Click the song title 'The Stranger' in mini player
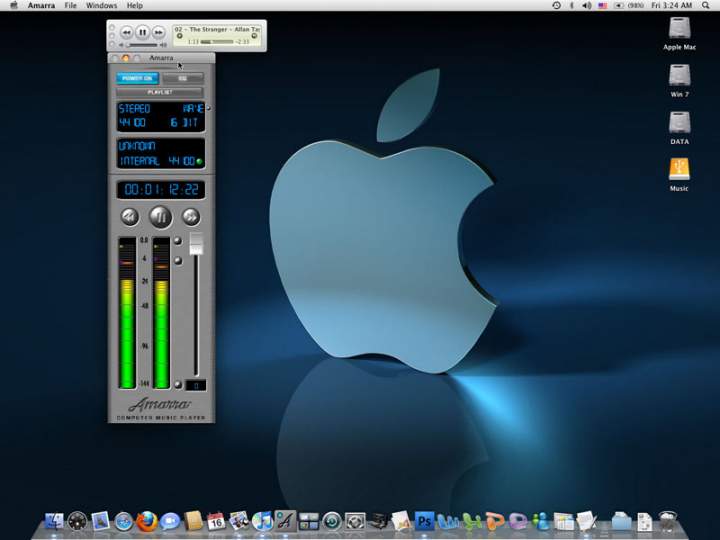720x540 pixels. (208, 29)
